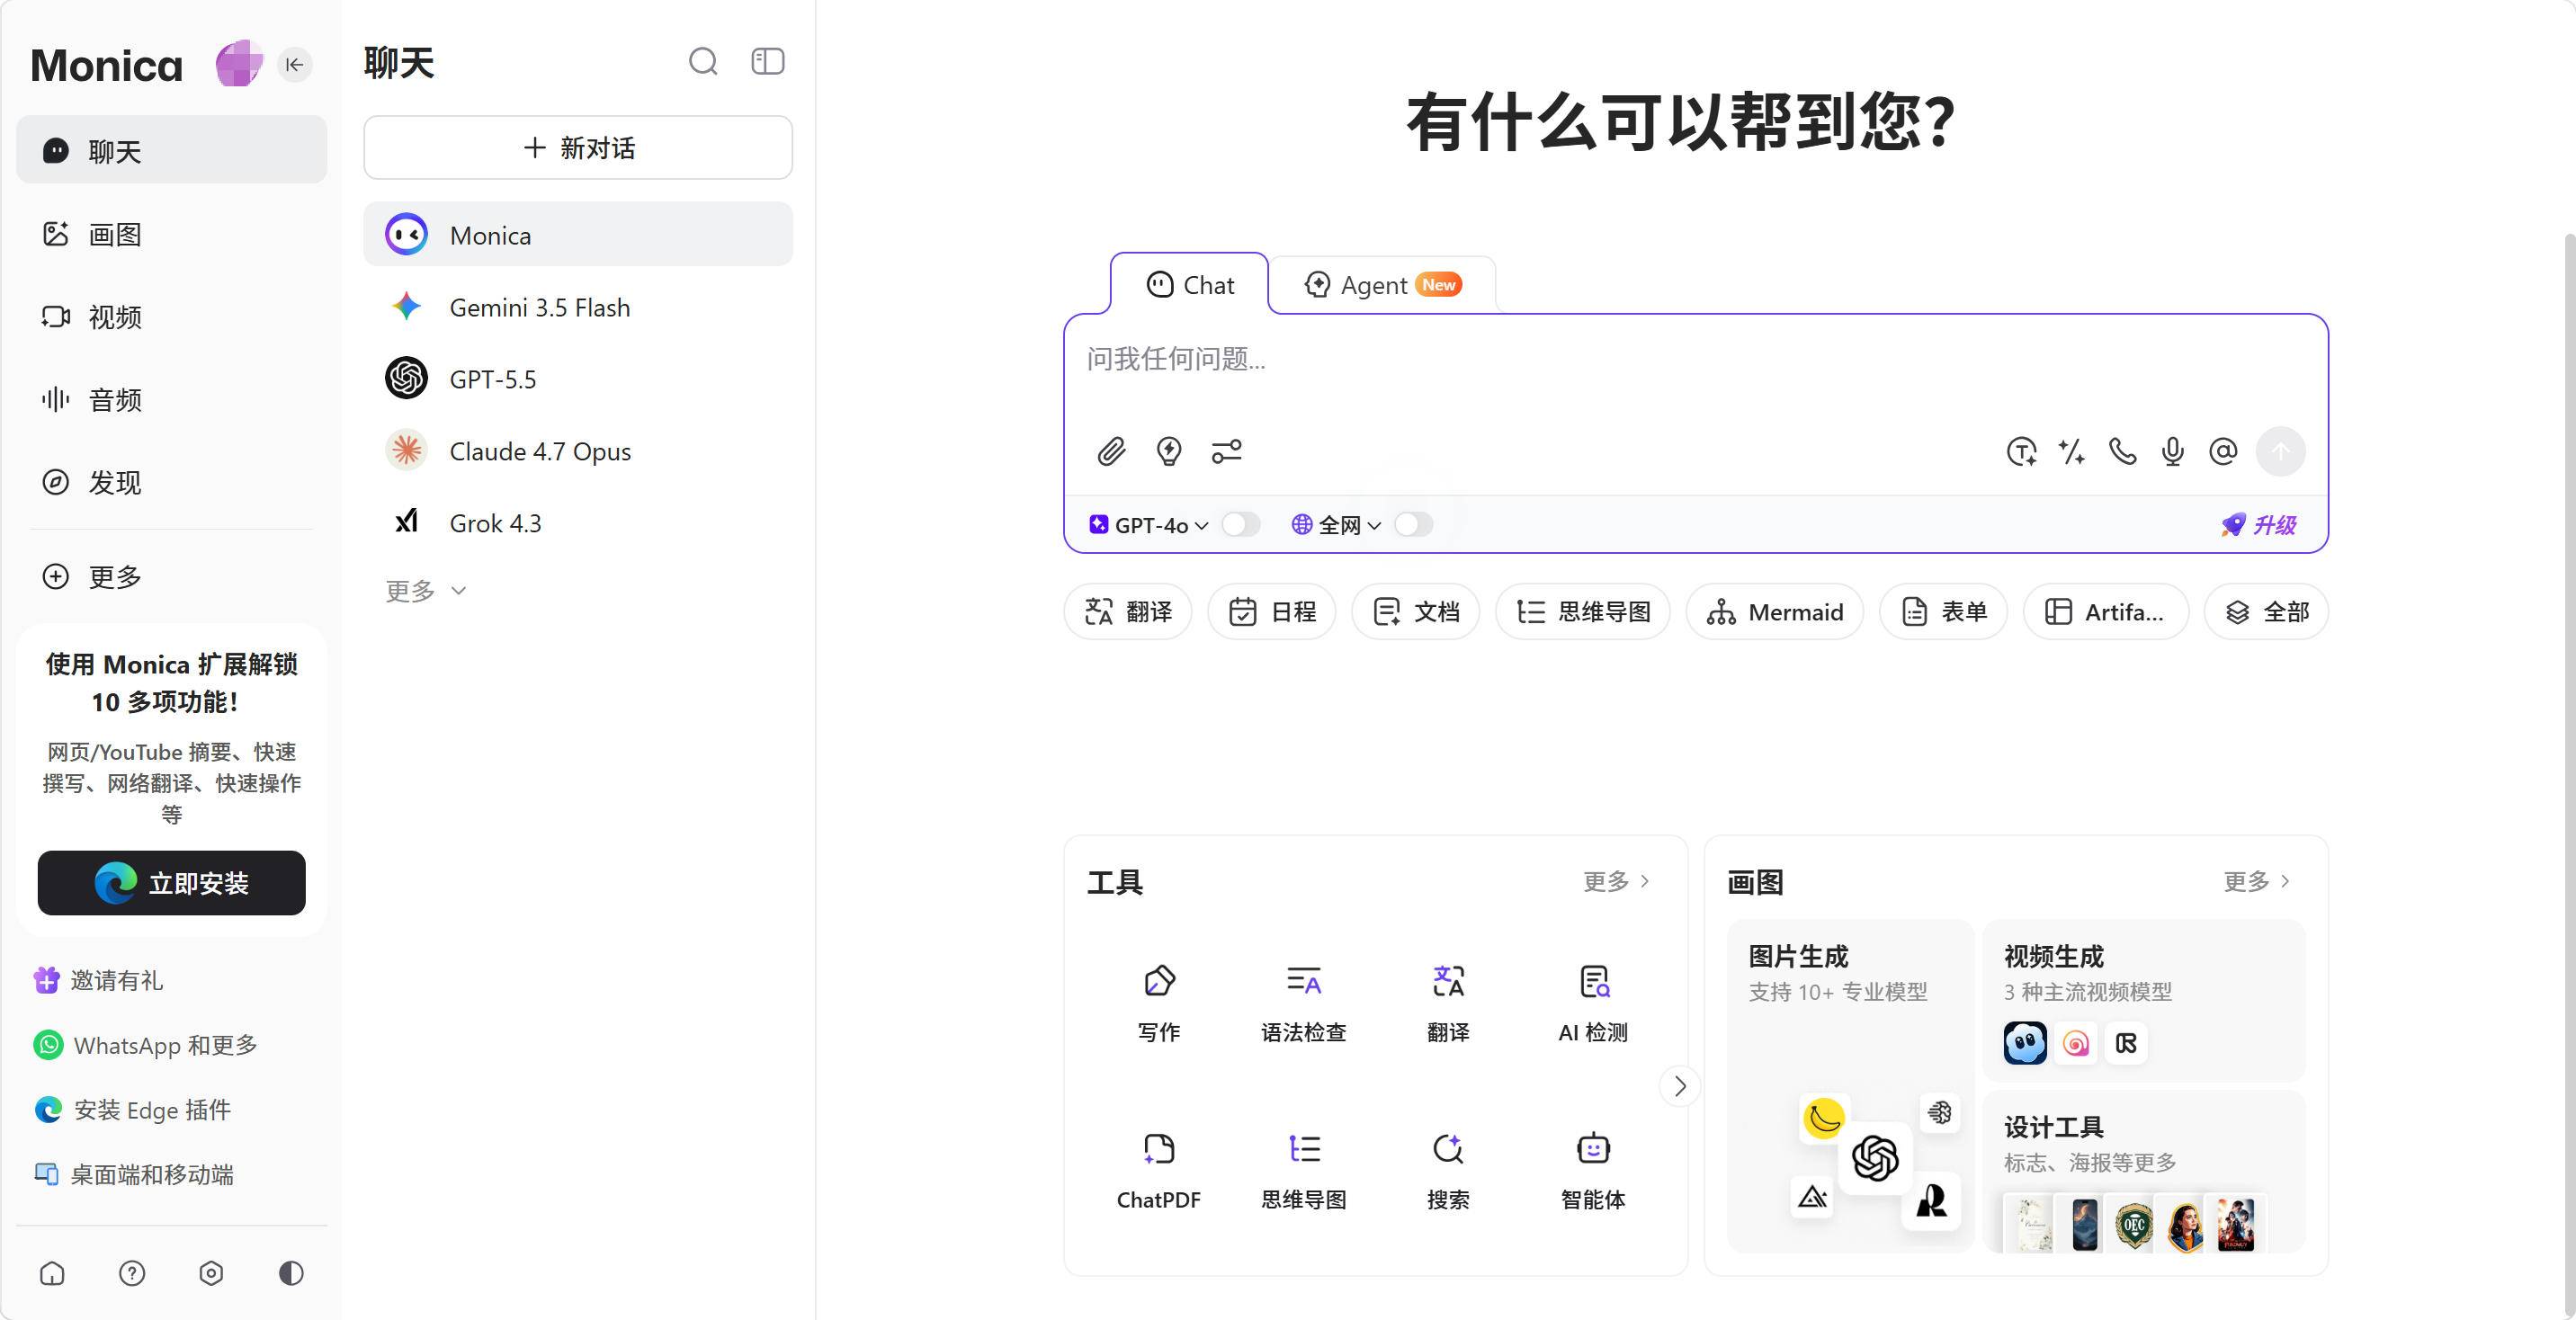Show next tools with right arrow

coord(1680,1086)
